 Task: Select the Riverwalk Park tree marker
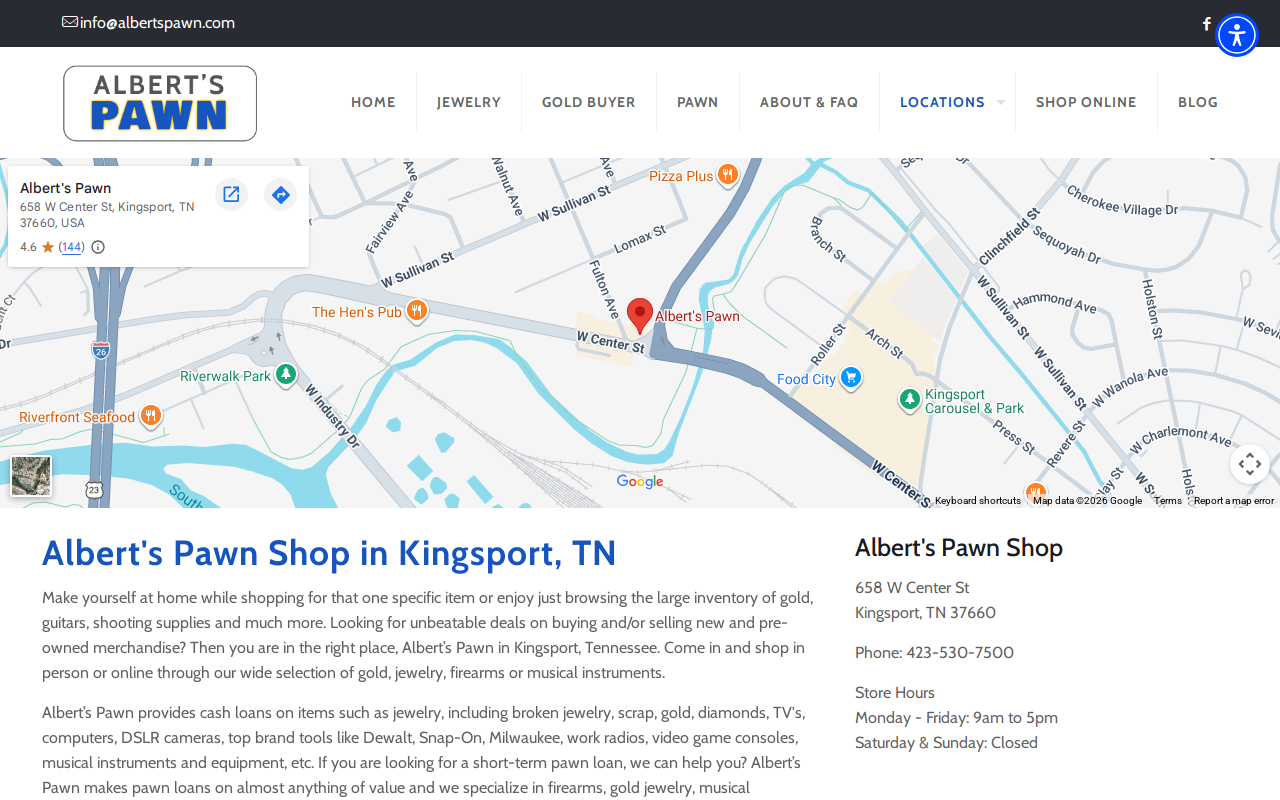(286, 375)
